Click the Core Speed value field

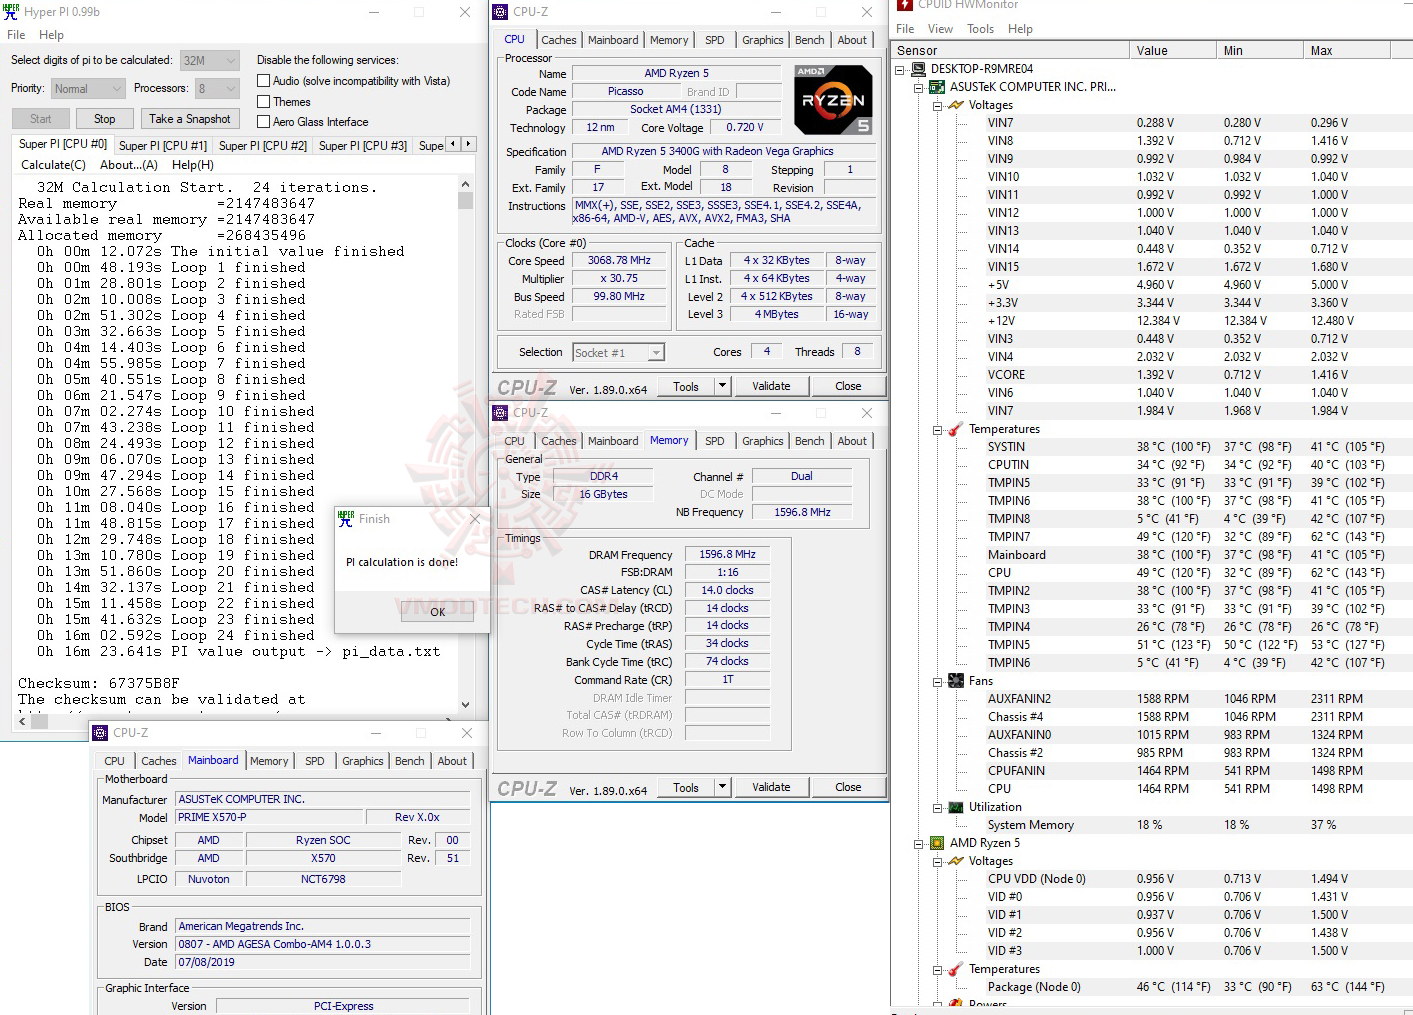point(619,260)
